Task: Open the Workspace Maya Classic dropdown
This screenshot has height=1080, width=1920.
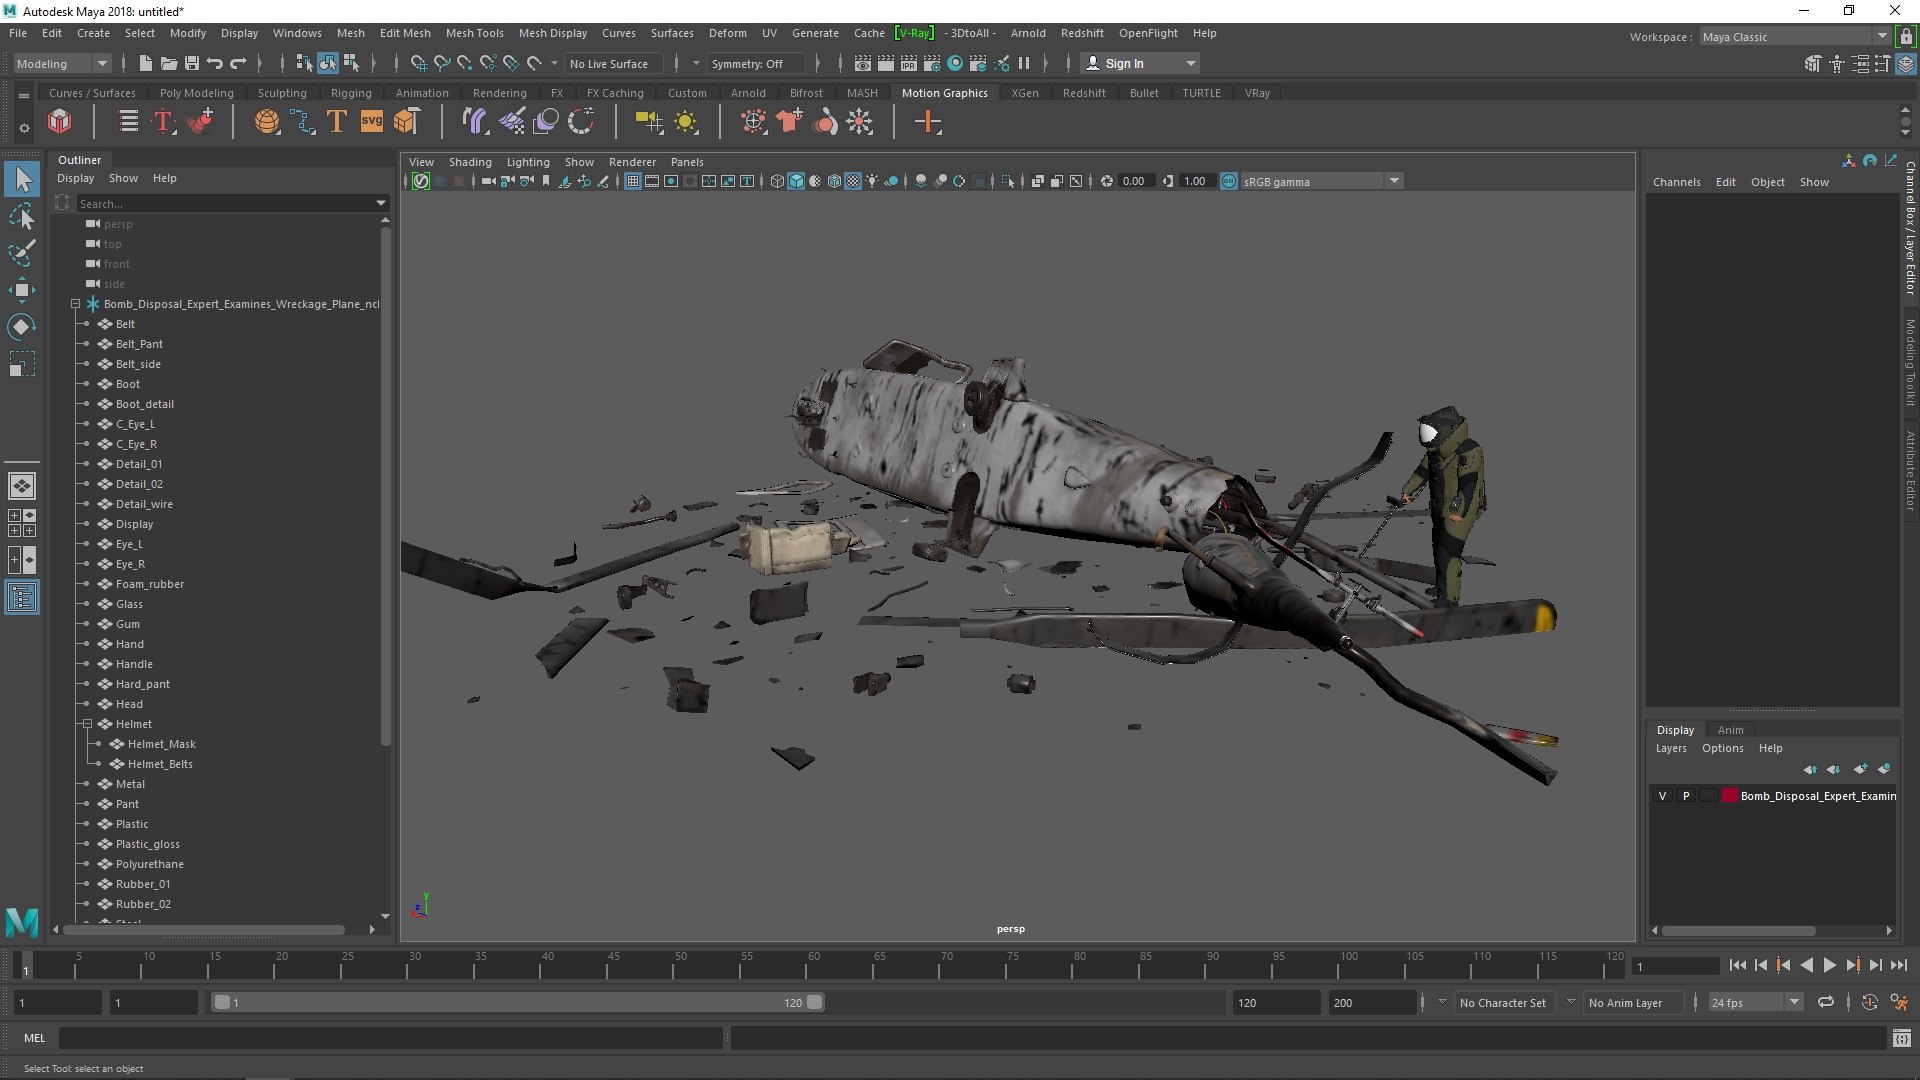Action: pos(1794,36)
